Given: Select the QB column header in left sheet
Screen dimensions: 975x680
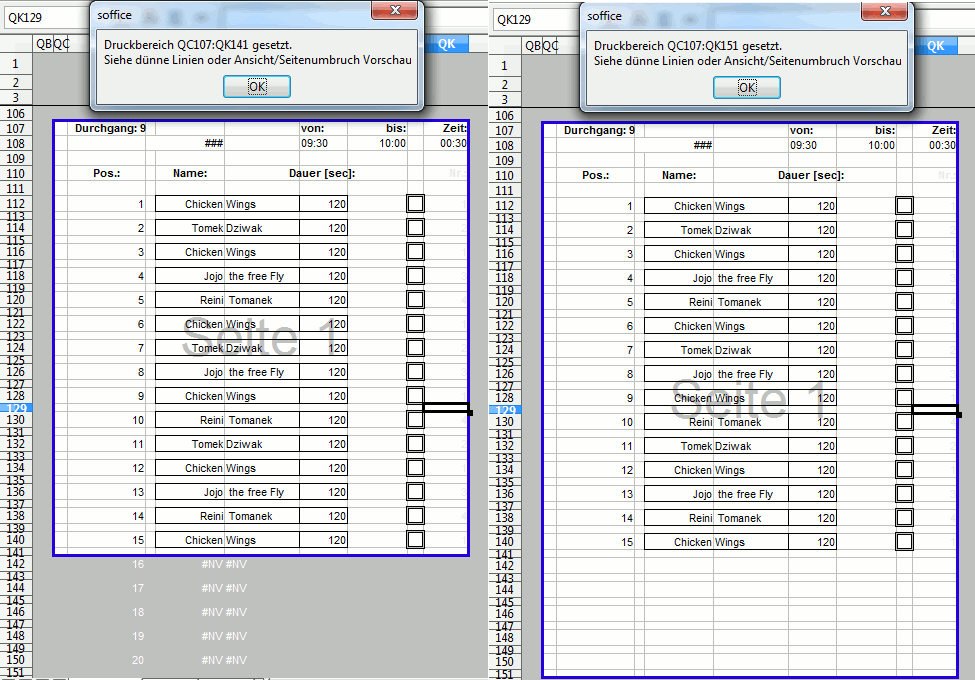Looking at the screenshot, I should tap(43, 44).
